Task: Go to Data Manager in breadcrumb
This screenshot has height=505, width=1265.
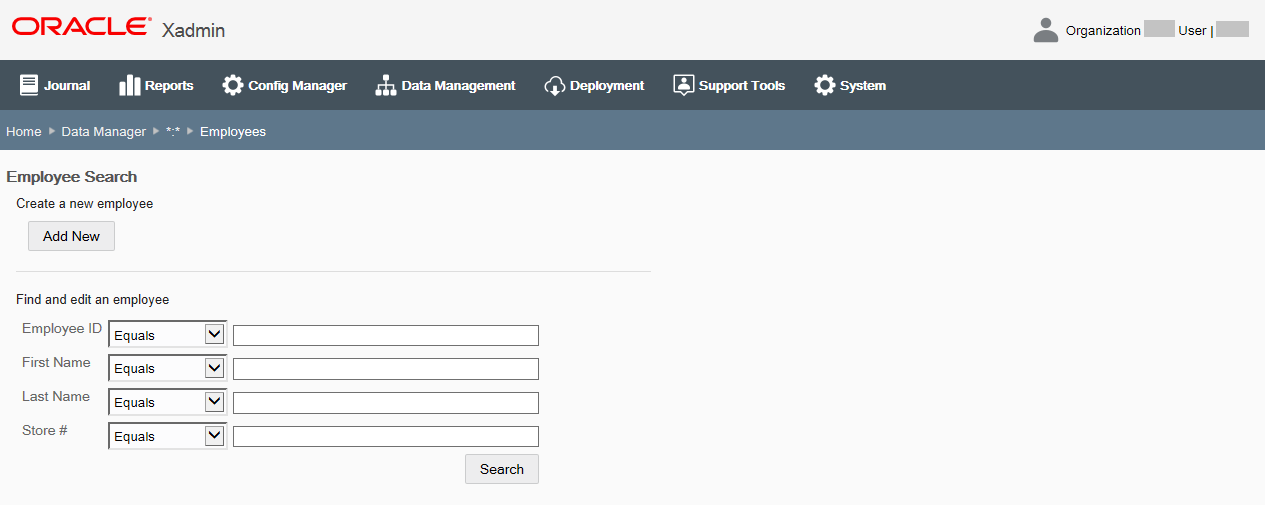Action: click(104, 131)
